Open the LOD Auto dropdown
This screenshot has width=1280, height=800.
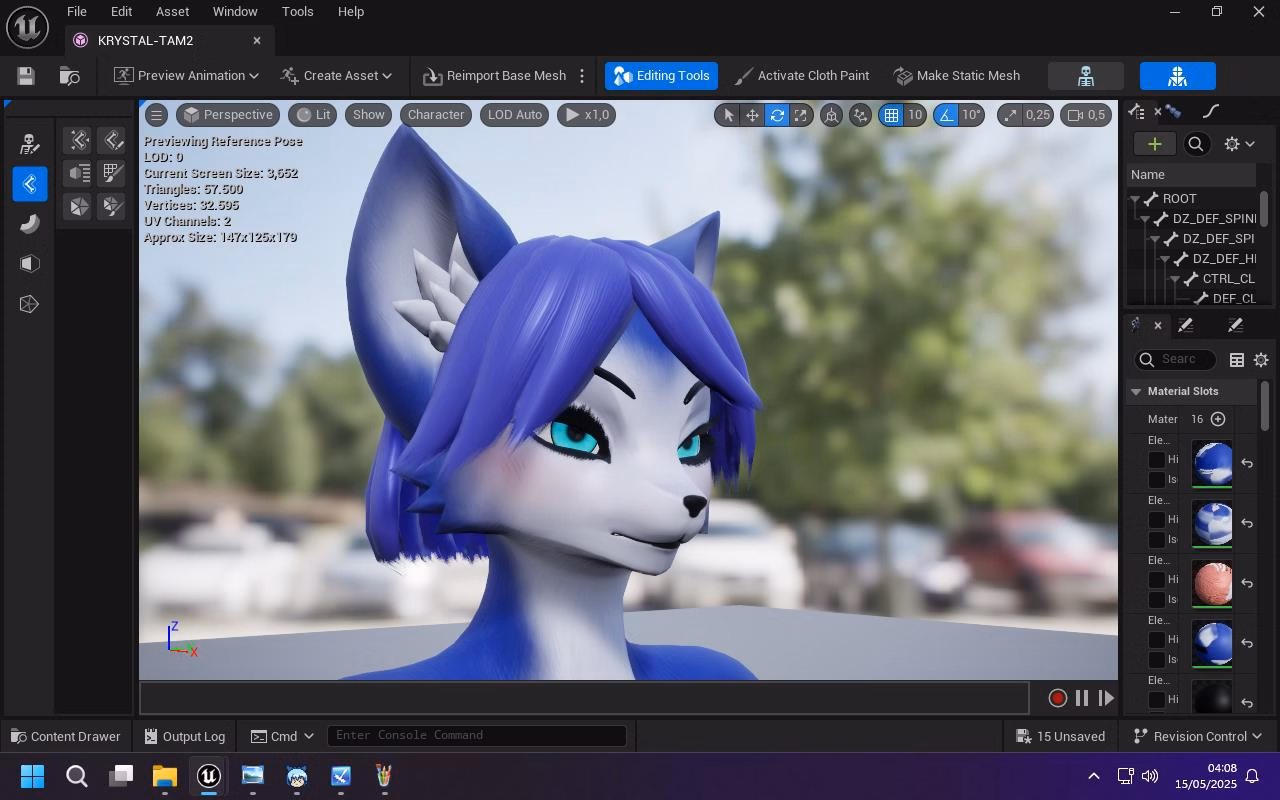[x=515, y=115]
